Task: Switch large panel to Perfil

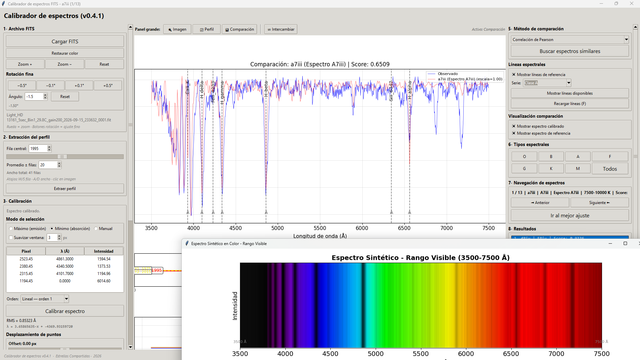Action: 207,29
